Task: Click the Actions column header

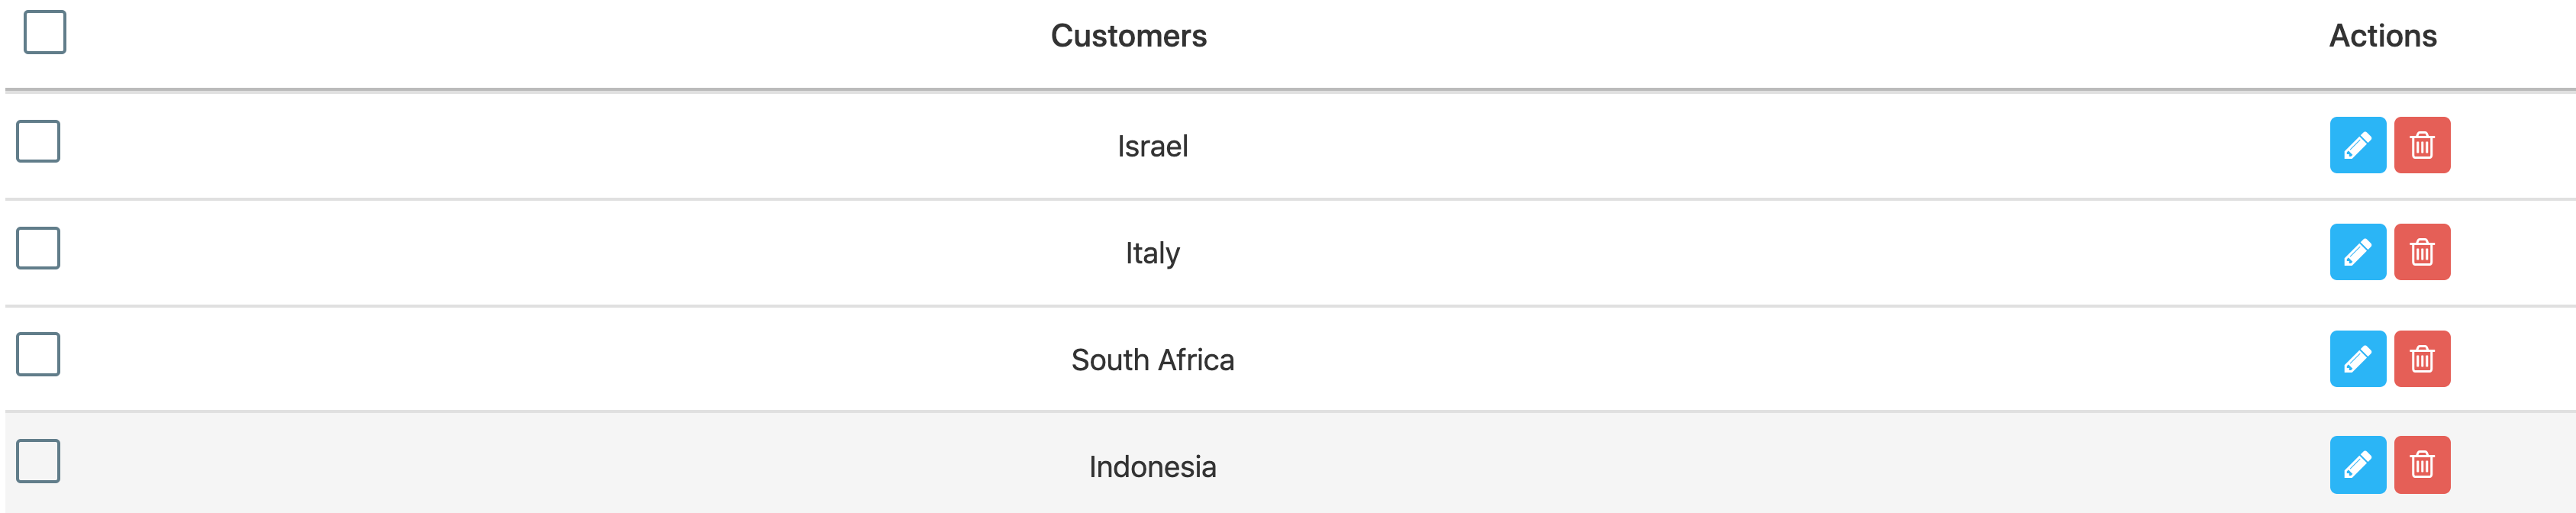Action: pyautogui.click(x=2382, y=36)
